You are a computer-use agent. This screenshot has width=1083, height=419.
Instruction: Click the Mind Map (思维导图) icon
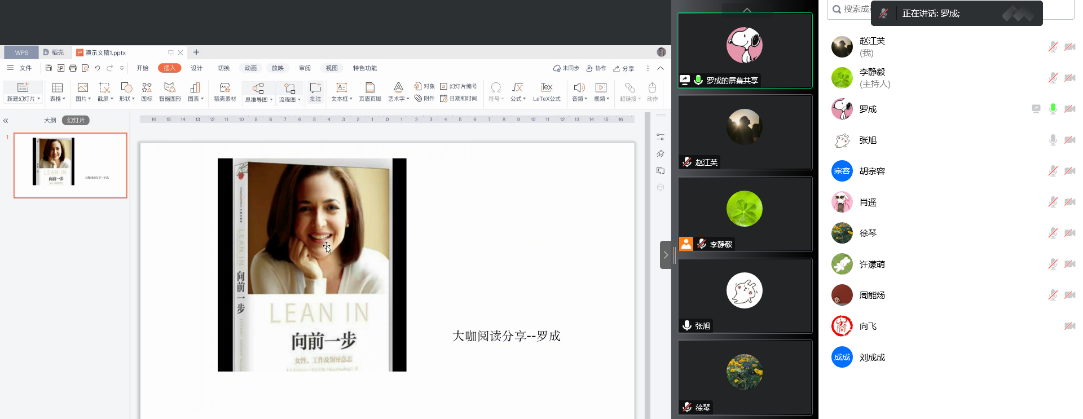coord(258,88)
